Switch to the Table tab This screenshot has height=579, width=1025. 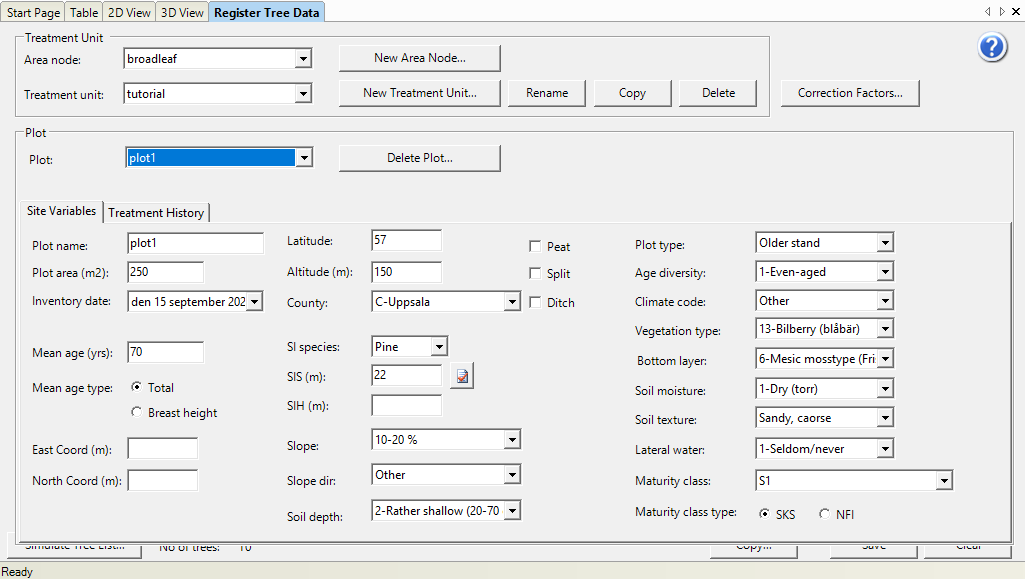coord(84,12)
